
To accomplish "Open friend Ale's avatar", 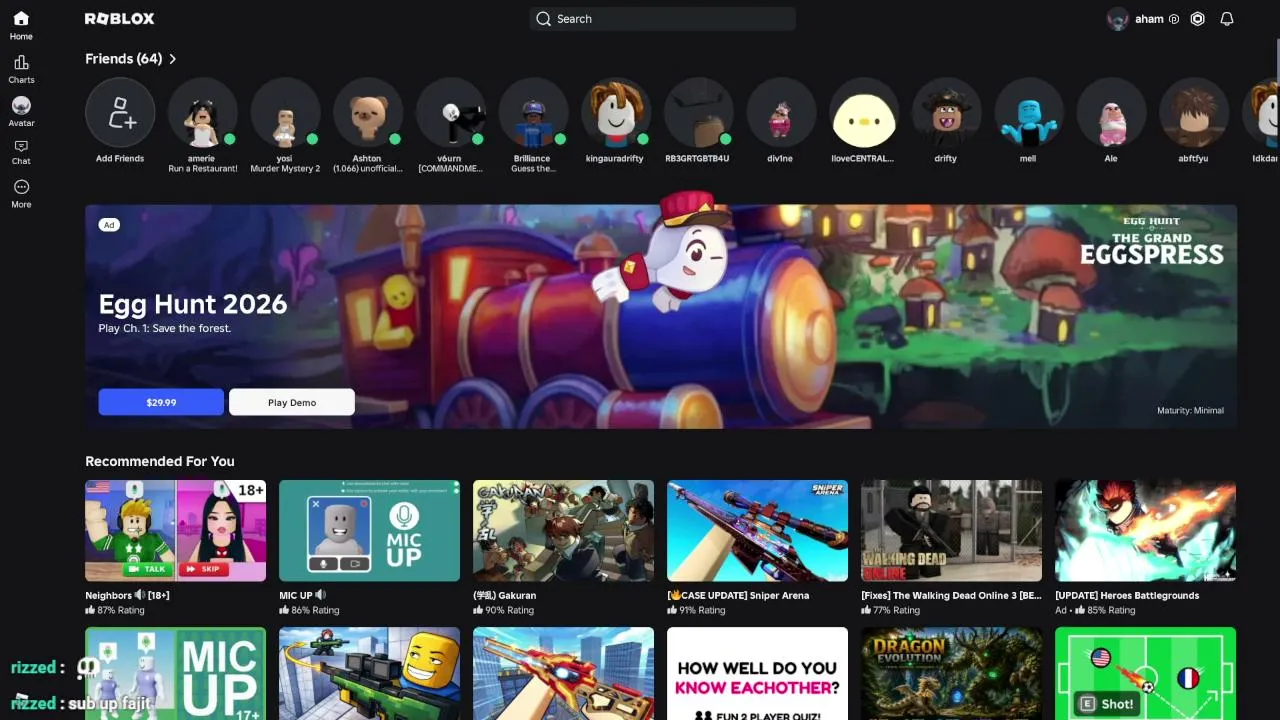I will (1112, 113).
